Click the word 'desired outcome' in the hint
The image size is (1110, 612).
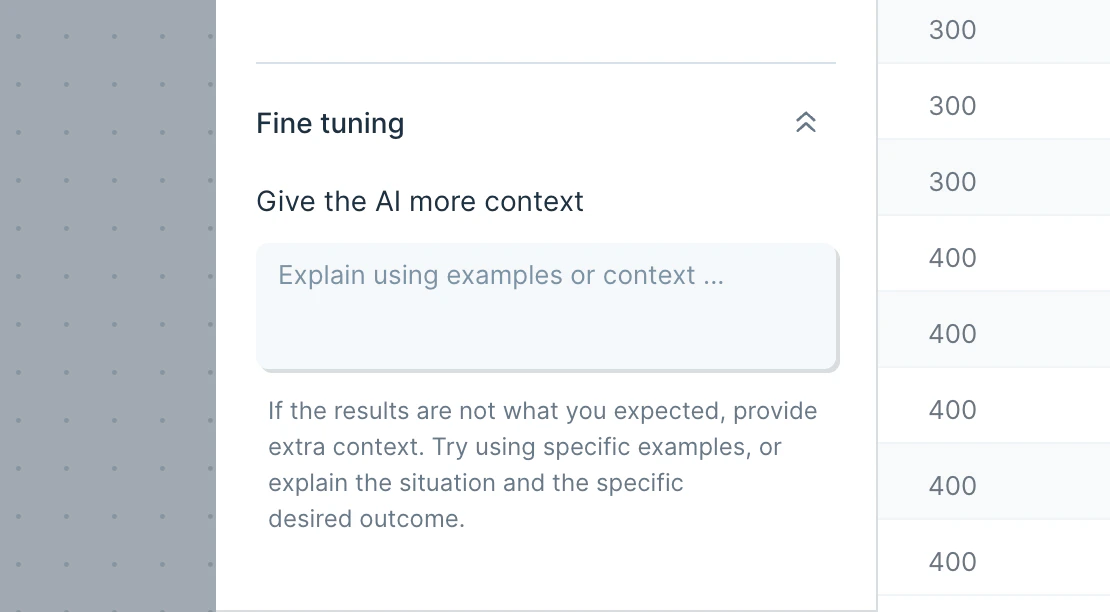[366, 519]
